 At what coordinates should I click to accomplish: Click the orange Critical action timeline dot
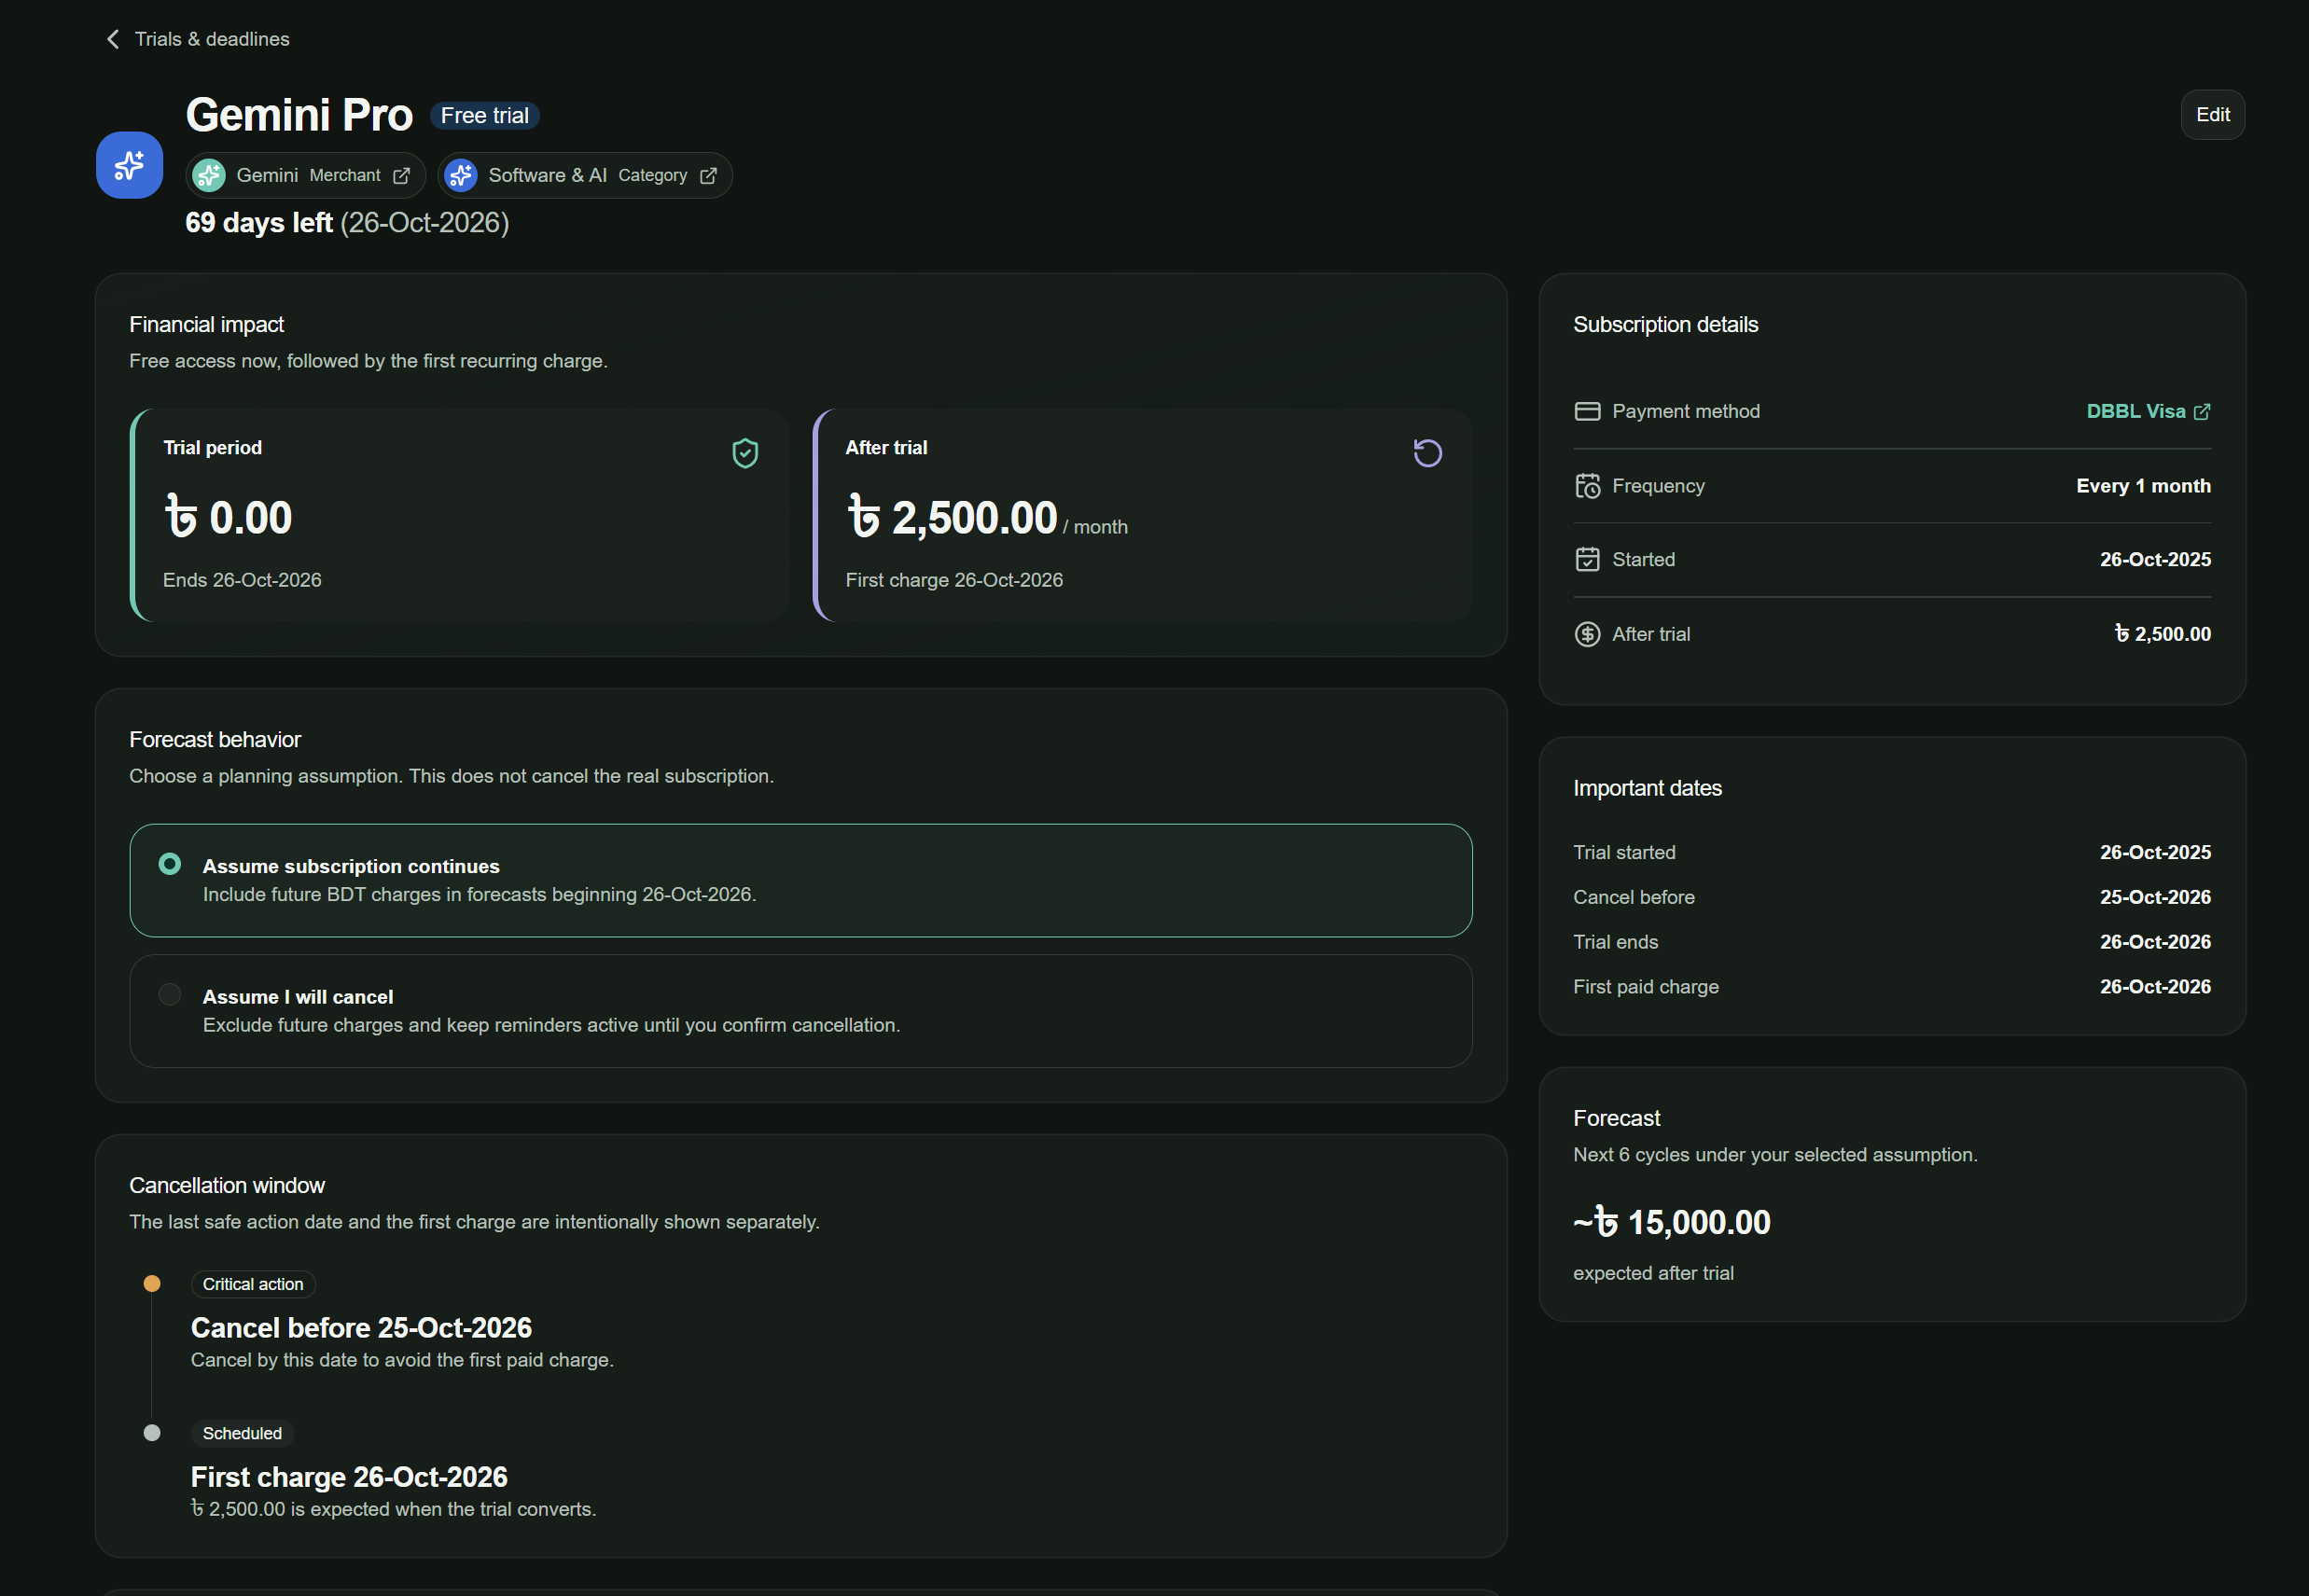click(x=152, y=1284)
